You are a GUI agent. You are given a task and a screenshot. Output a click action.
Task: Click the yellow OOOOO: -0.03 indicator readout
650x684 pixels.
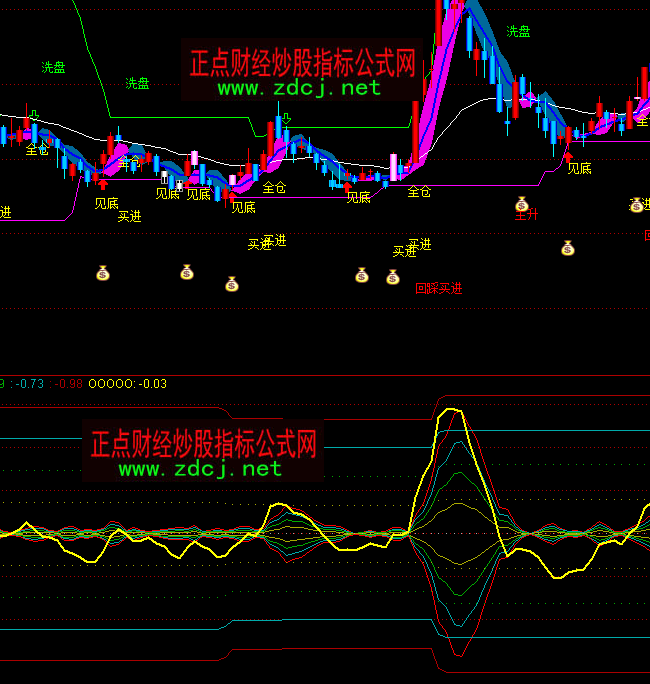(x=128, y=383)
